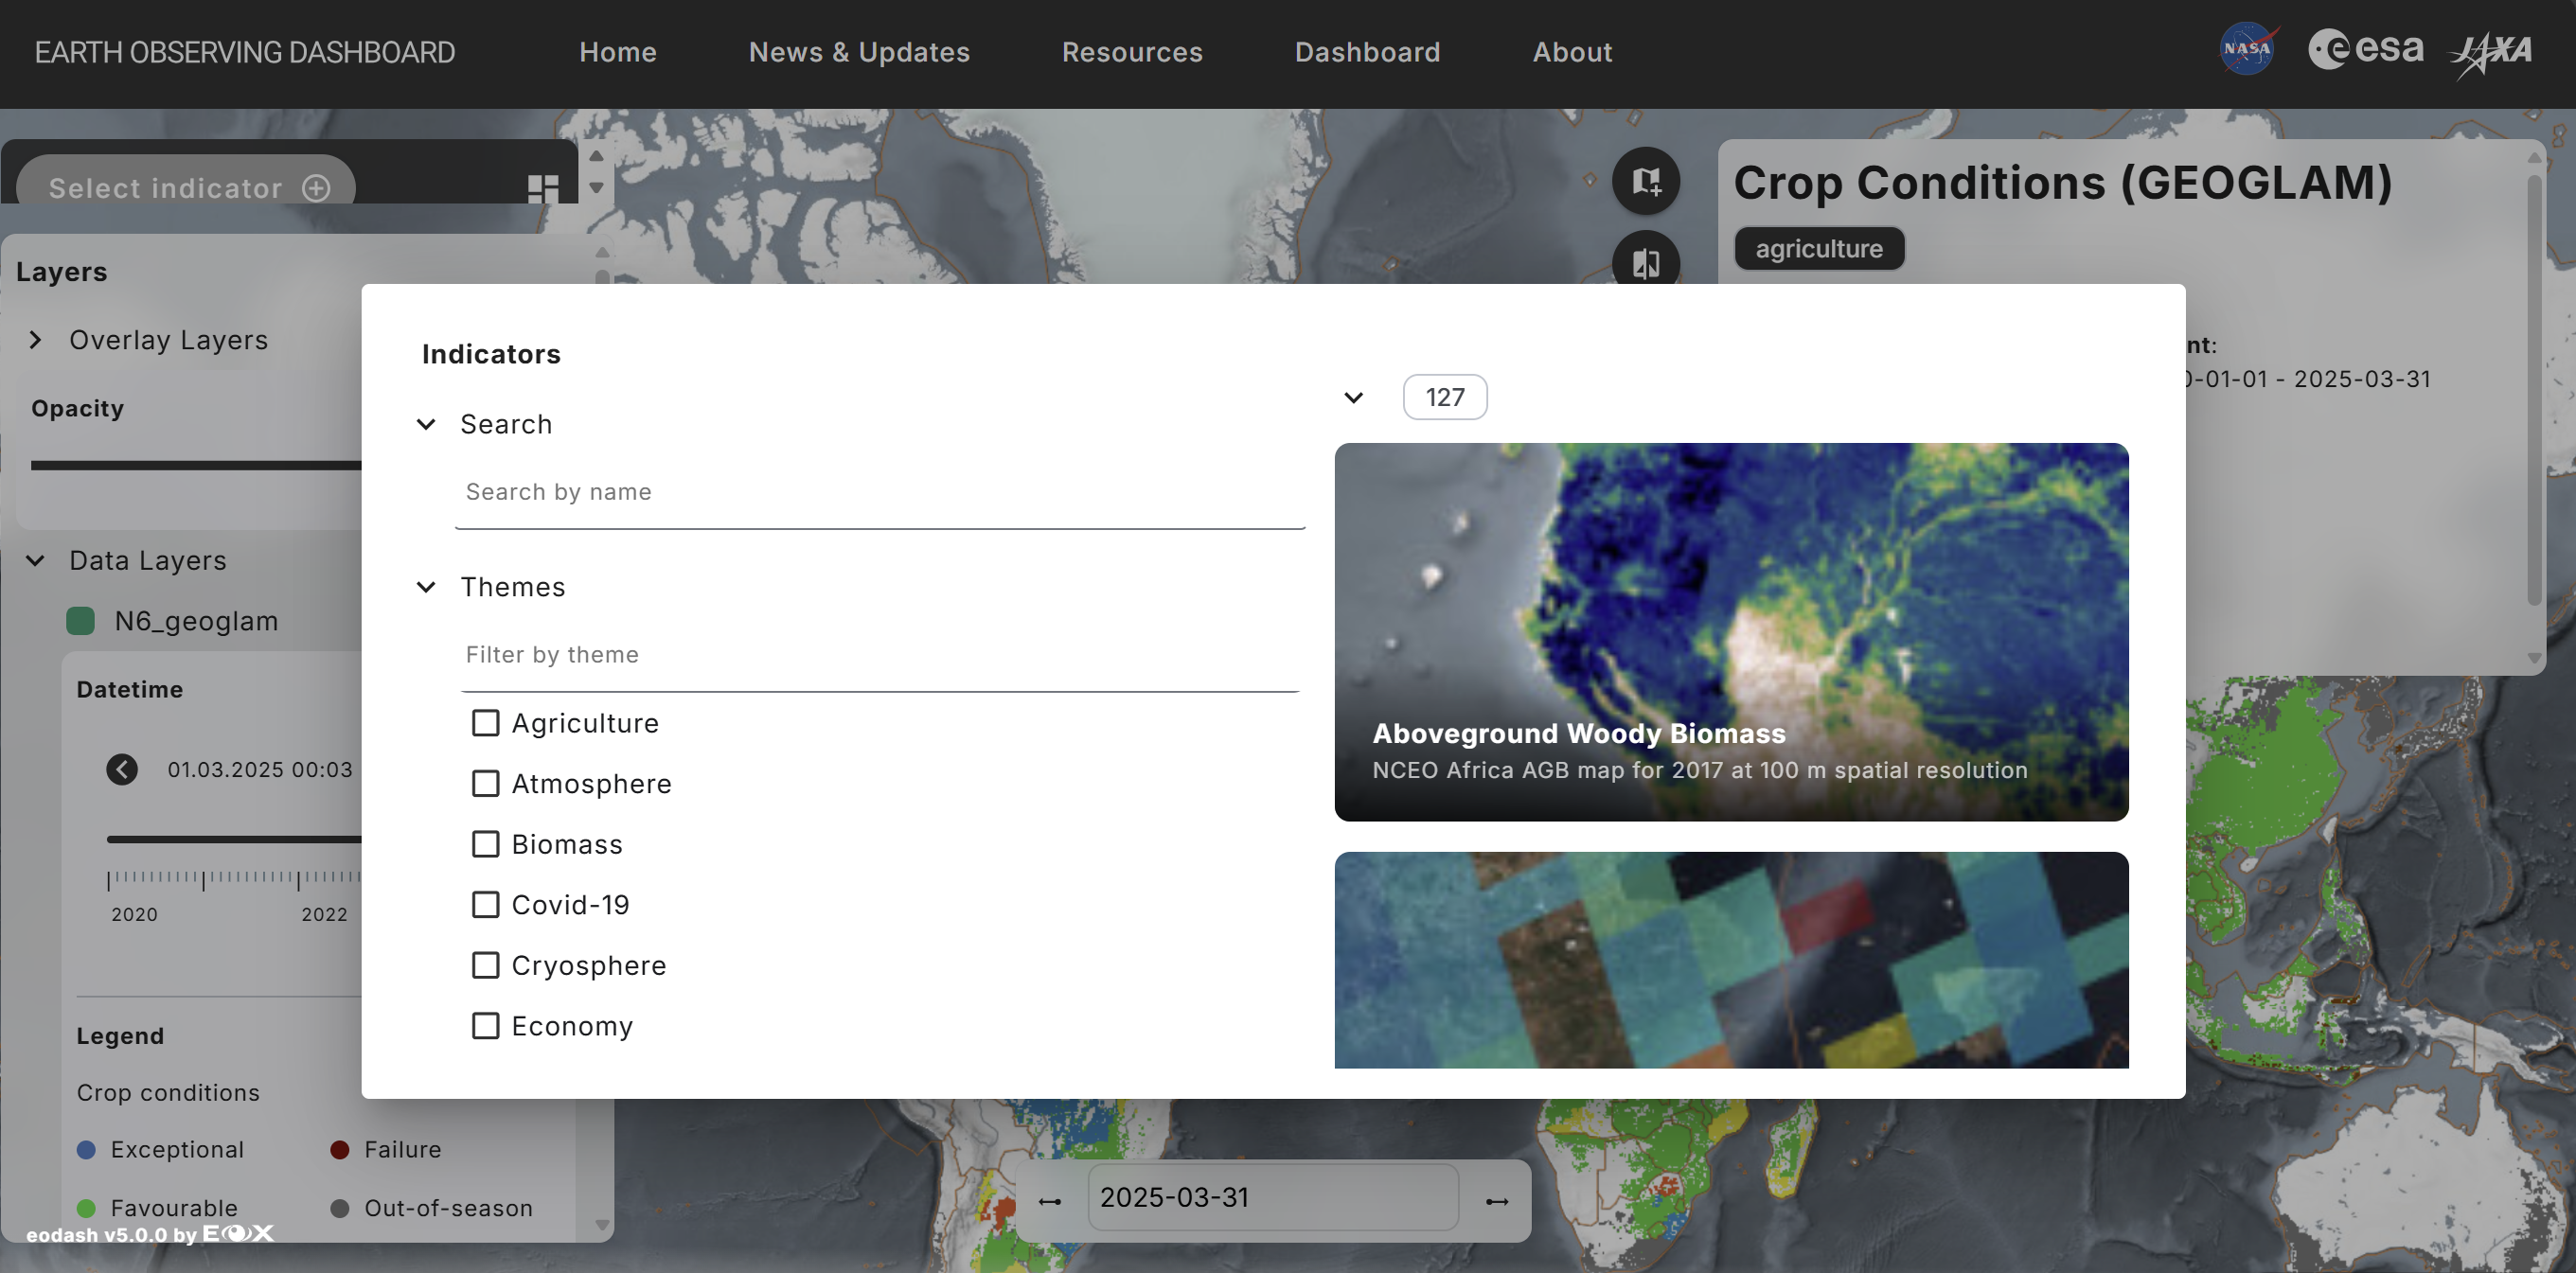Toggle the Economy theme checkbox

[x=485, y=1025]
